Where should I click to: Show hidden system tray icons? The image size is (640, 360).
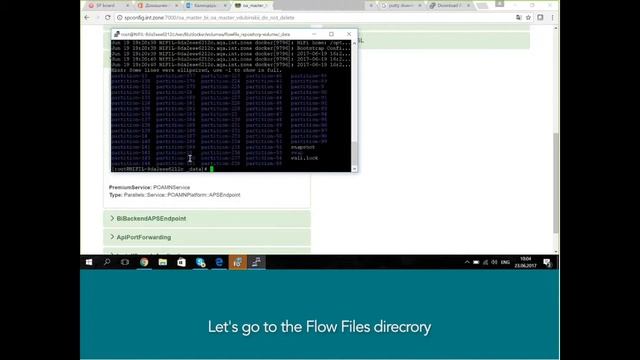click(x=467, y=262)
